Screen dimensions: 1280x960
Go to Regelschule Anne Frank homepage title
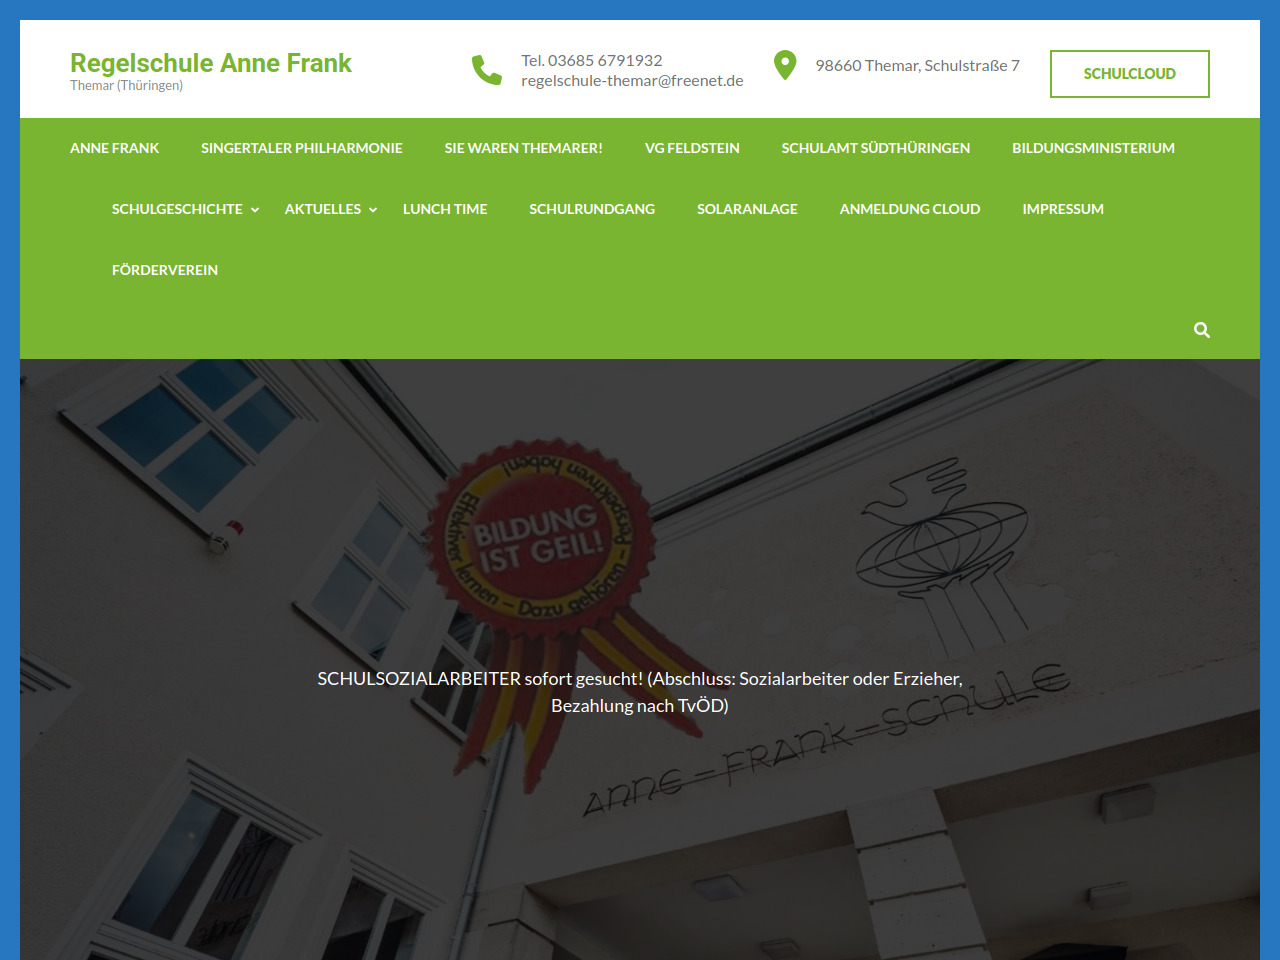211,63
